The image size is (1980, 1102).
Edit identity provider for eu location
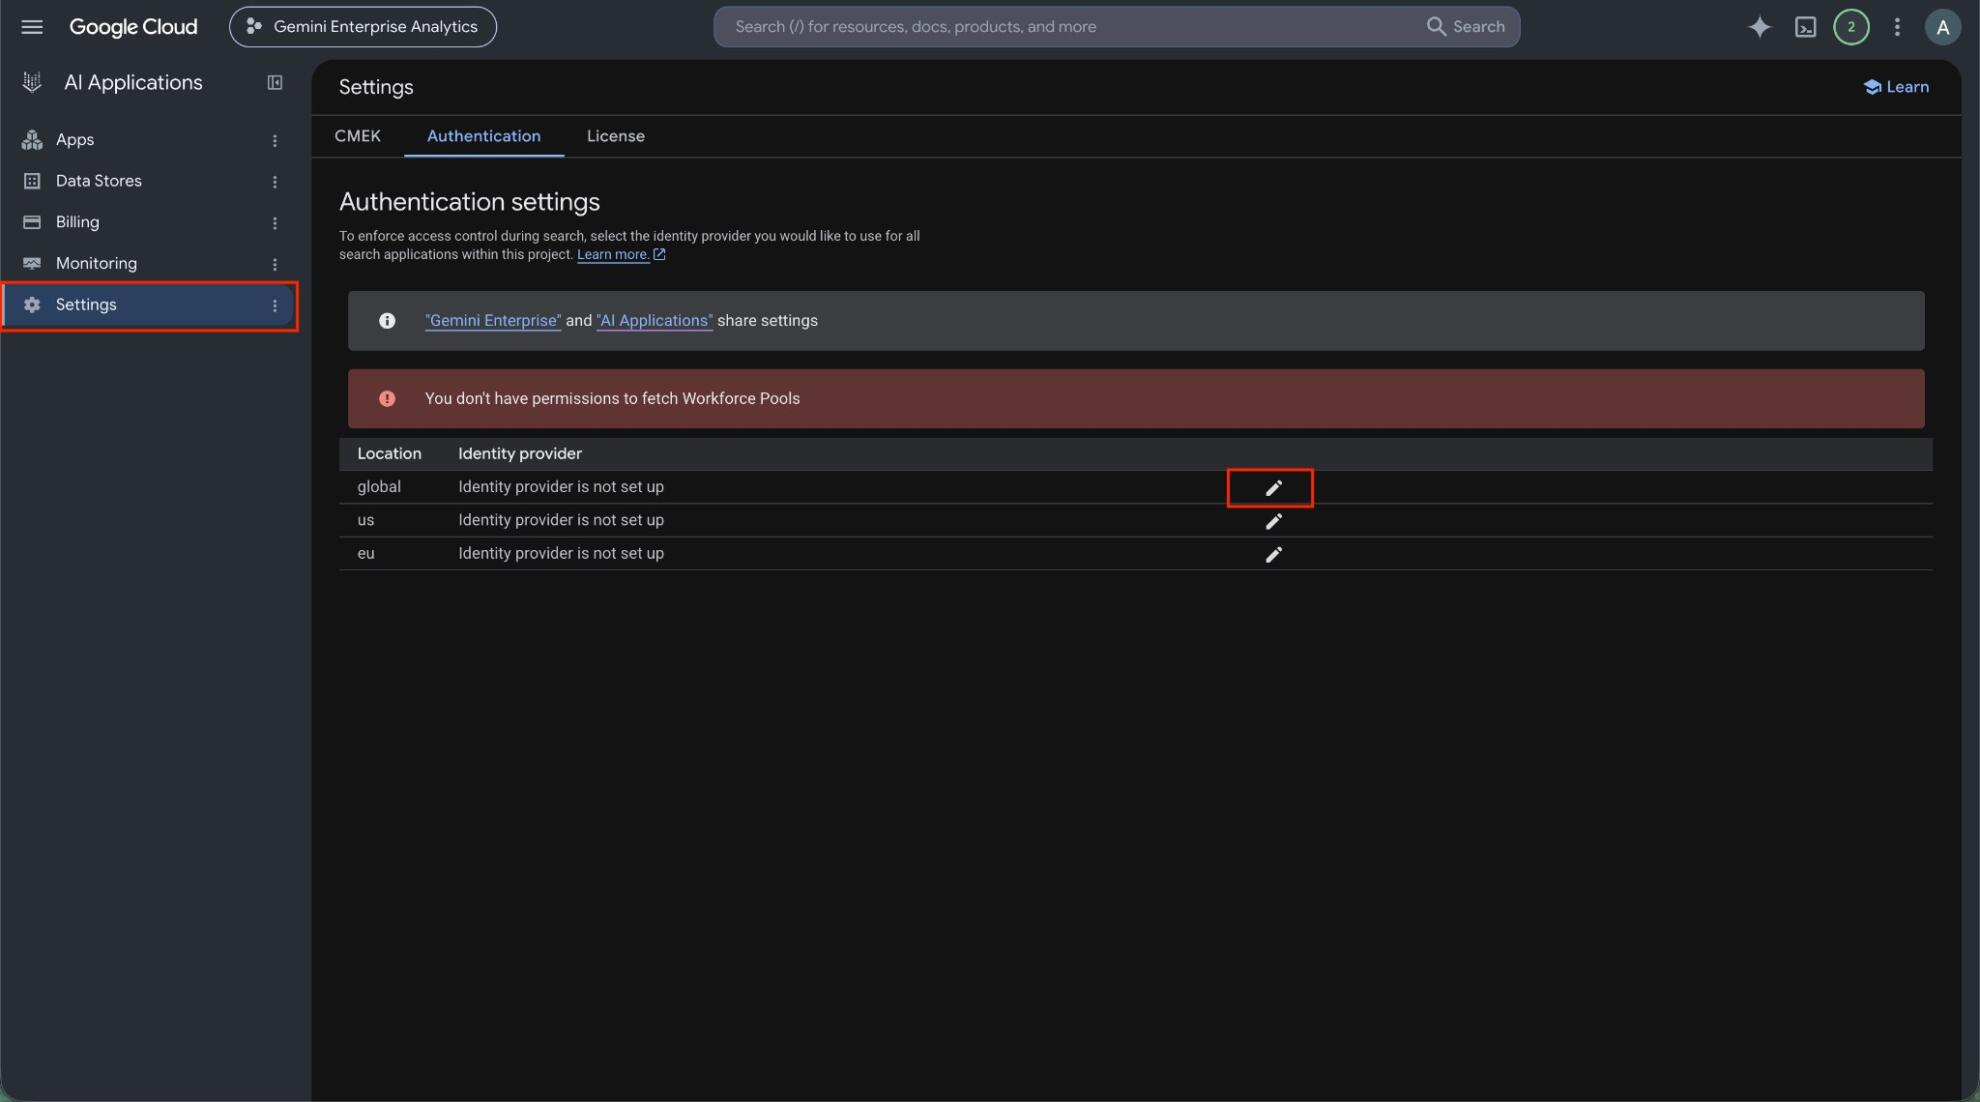[1273, 554]
